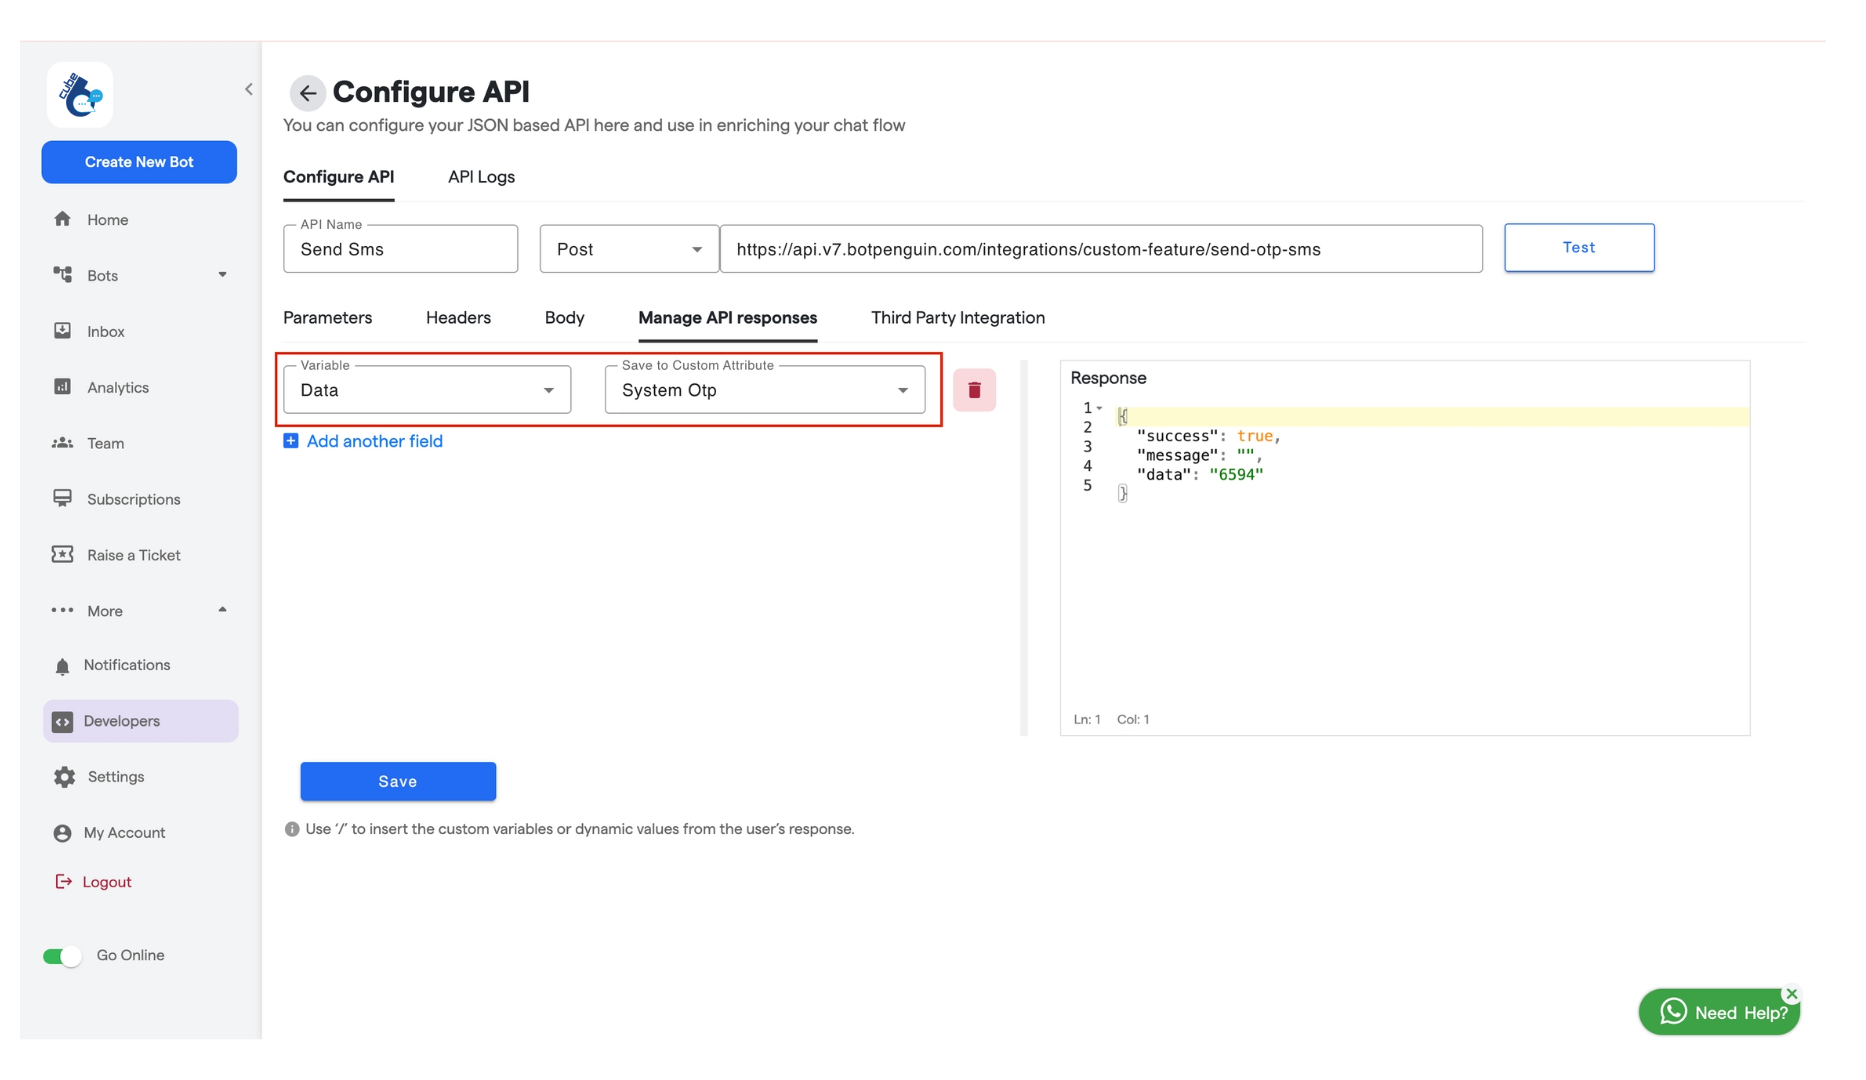Open the Inbox from the sidebar
The width and height of the screenshot is (1866, 1080).
(x=104, y=331)
